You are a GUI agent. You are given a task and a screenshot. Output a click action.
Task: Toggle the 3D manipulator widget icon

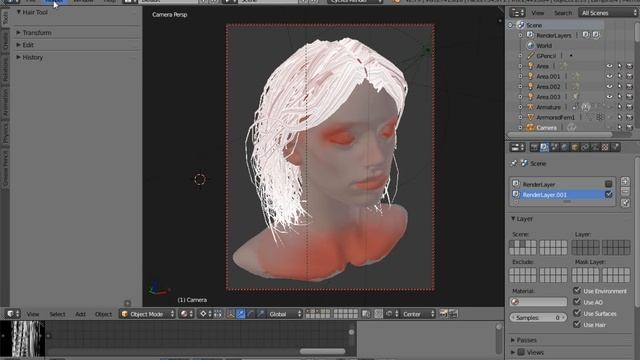[230, 314]
